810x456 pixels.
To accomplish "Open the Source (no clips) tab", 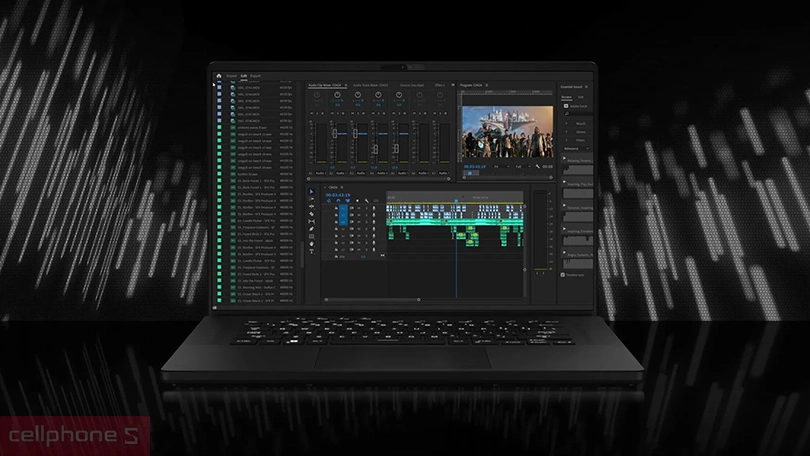I will tap(412, 85).
